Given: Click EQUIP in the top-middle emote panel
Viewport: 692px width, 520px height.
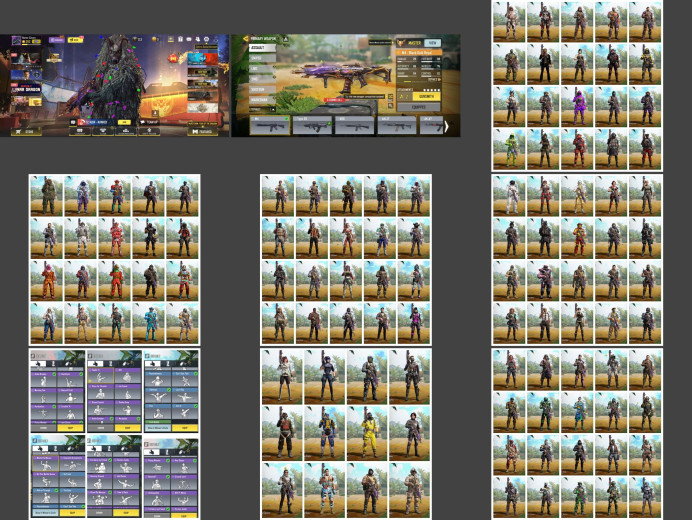Looking at the screenshot, I should tap(128, 428).
